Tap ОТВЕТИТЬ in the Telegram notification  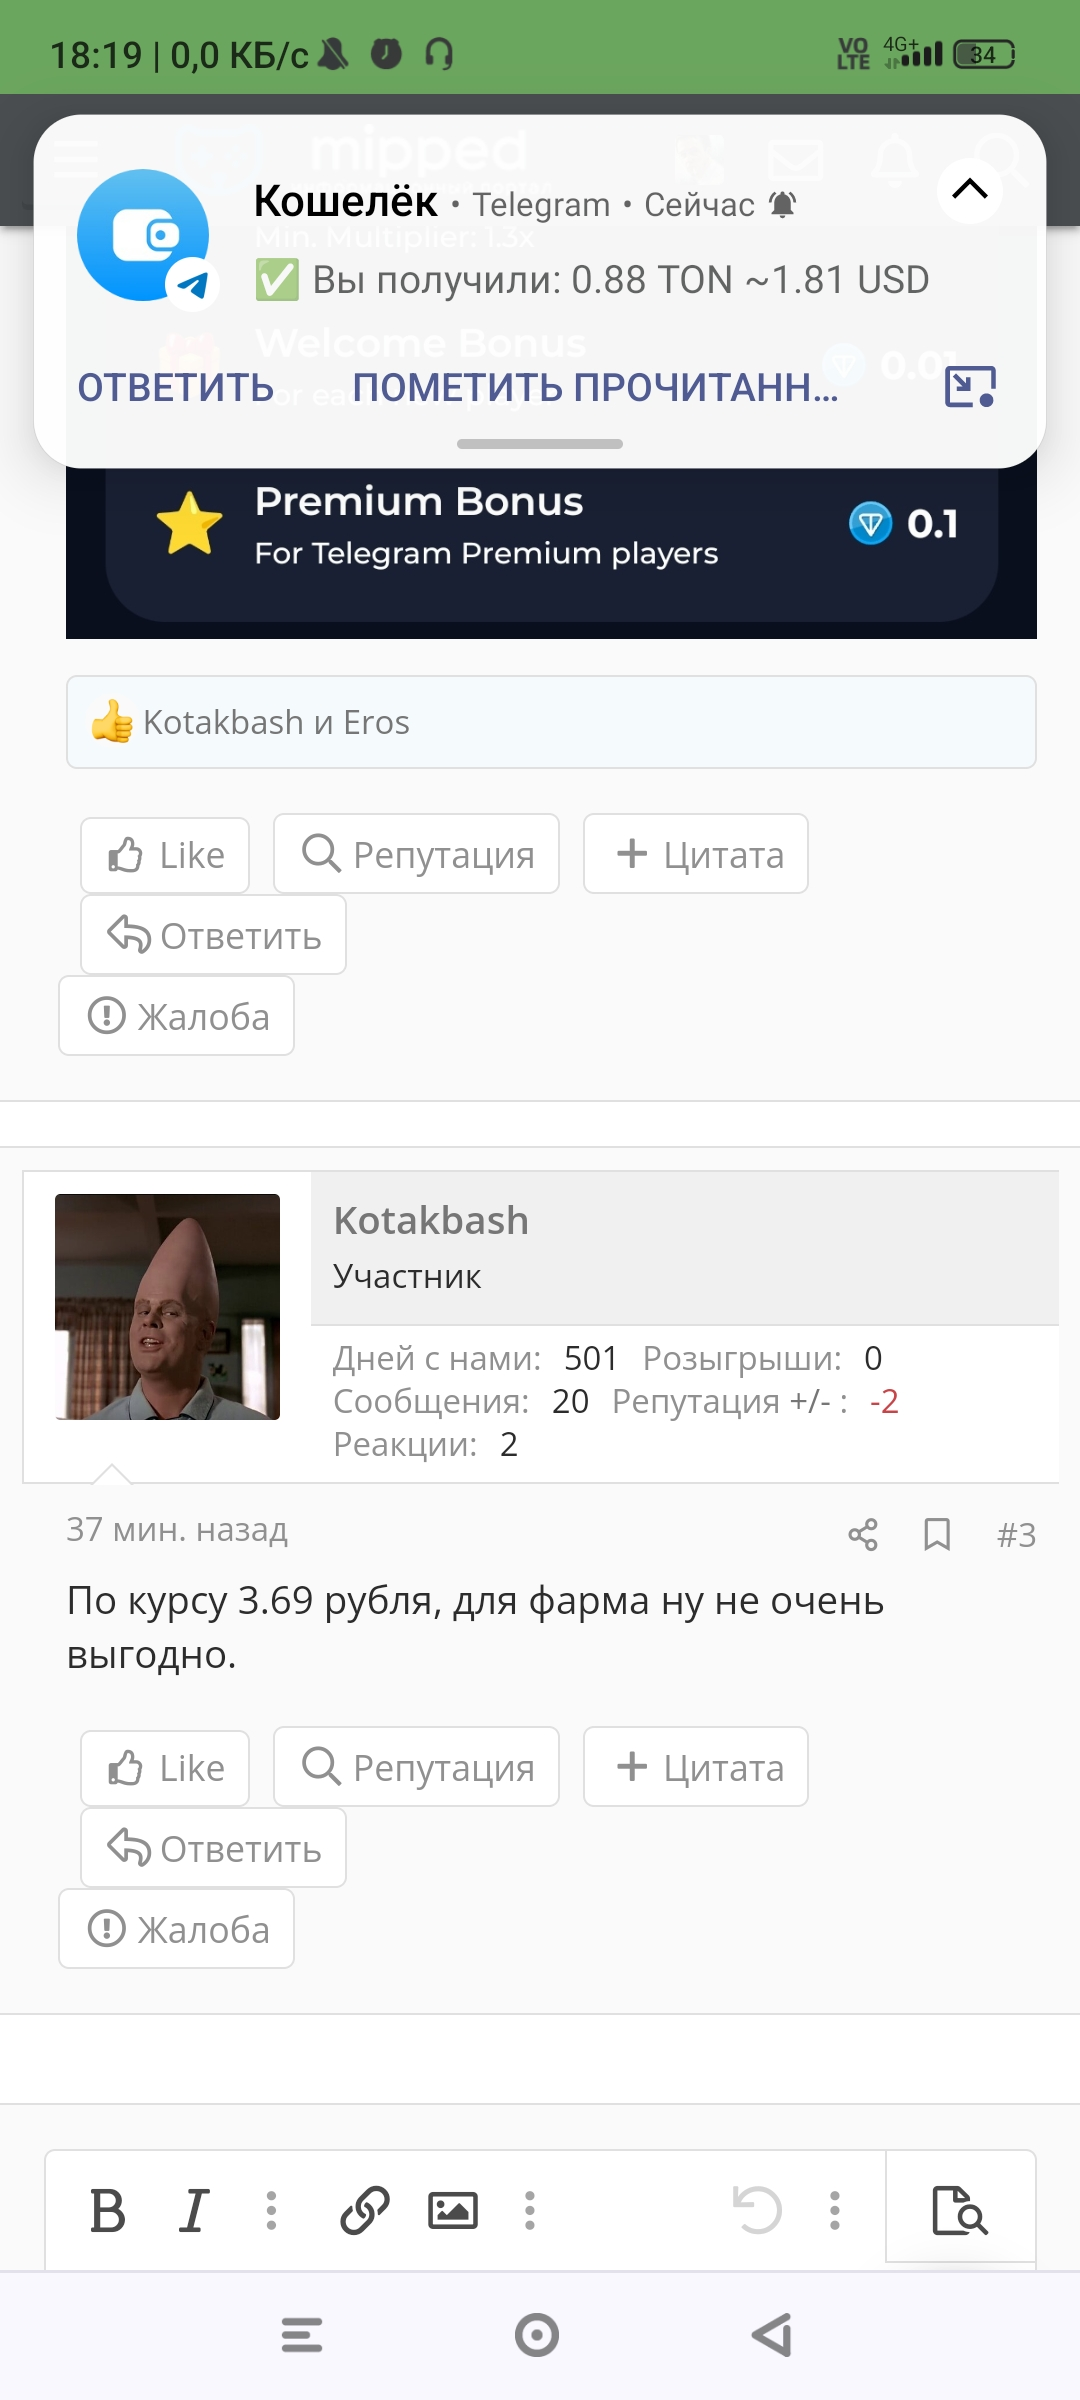tap(176, 387)
